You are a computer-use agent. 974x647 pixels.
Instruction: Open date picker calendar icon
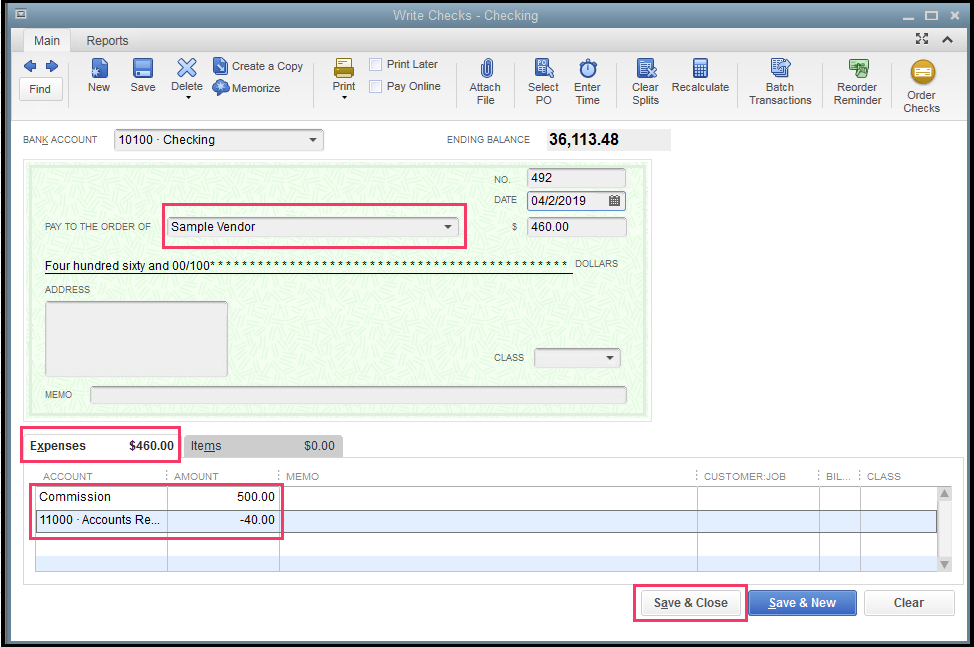coord(614,201)
